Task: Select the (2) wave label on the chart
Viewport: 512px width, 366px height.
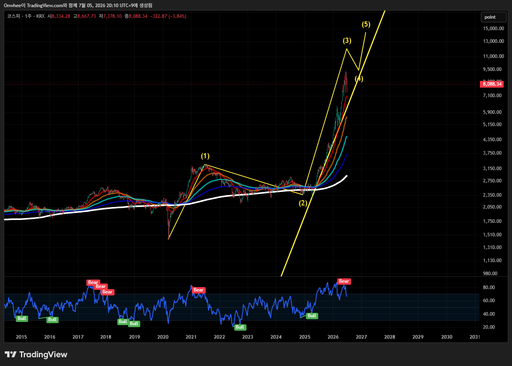Action: point(303,203)
